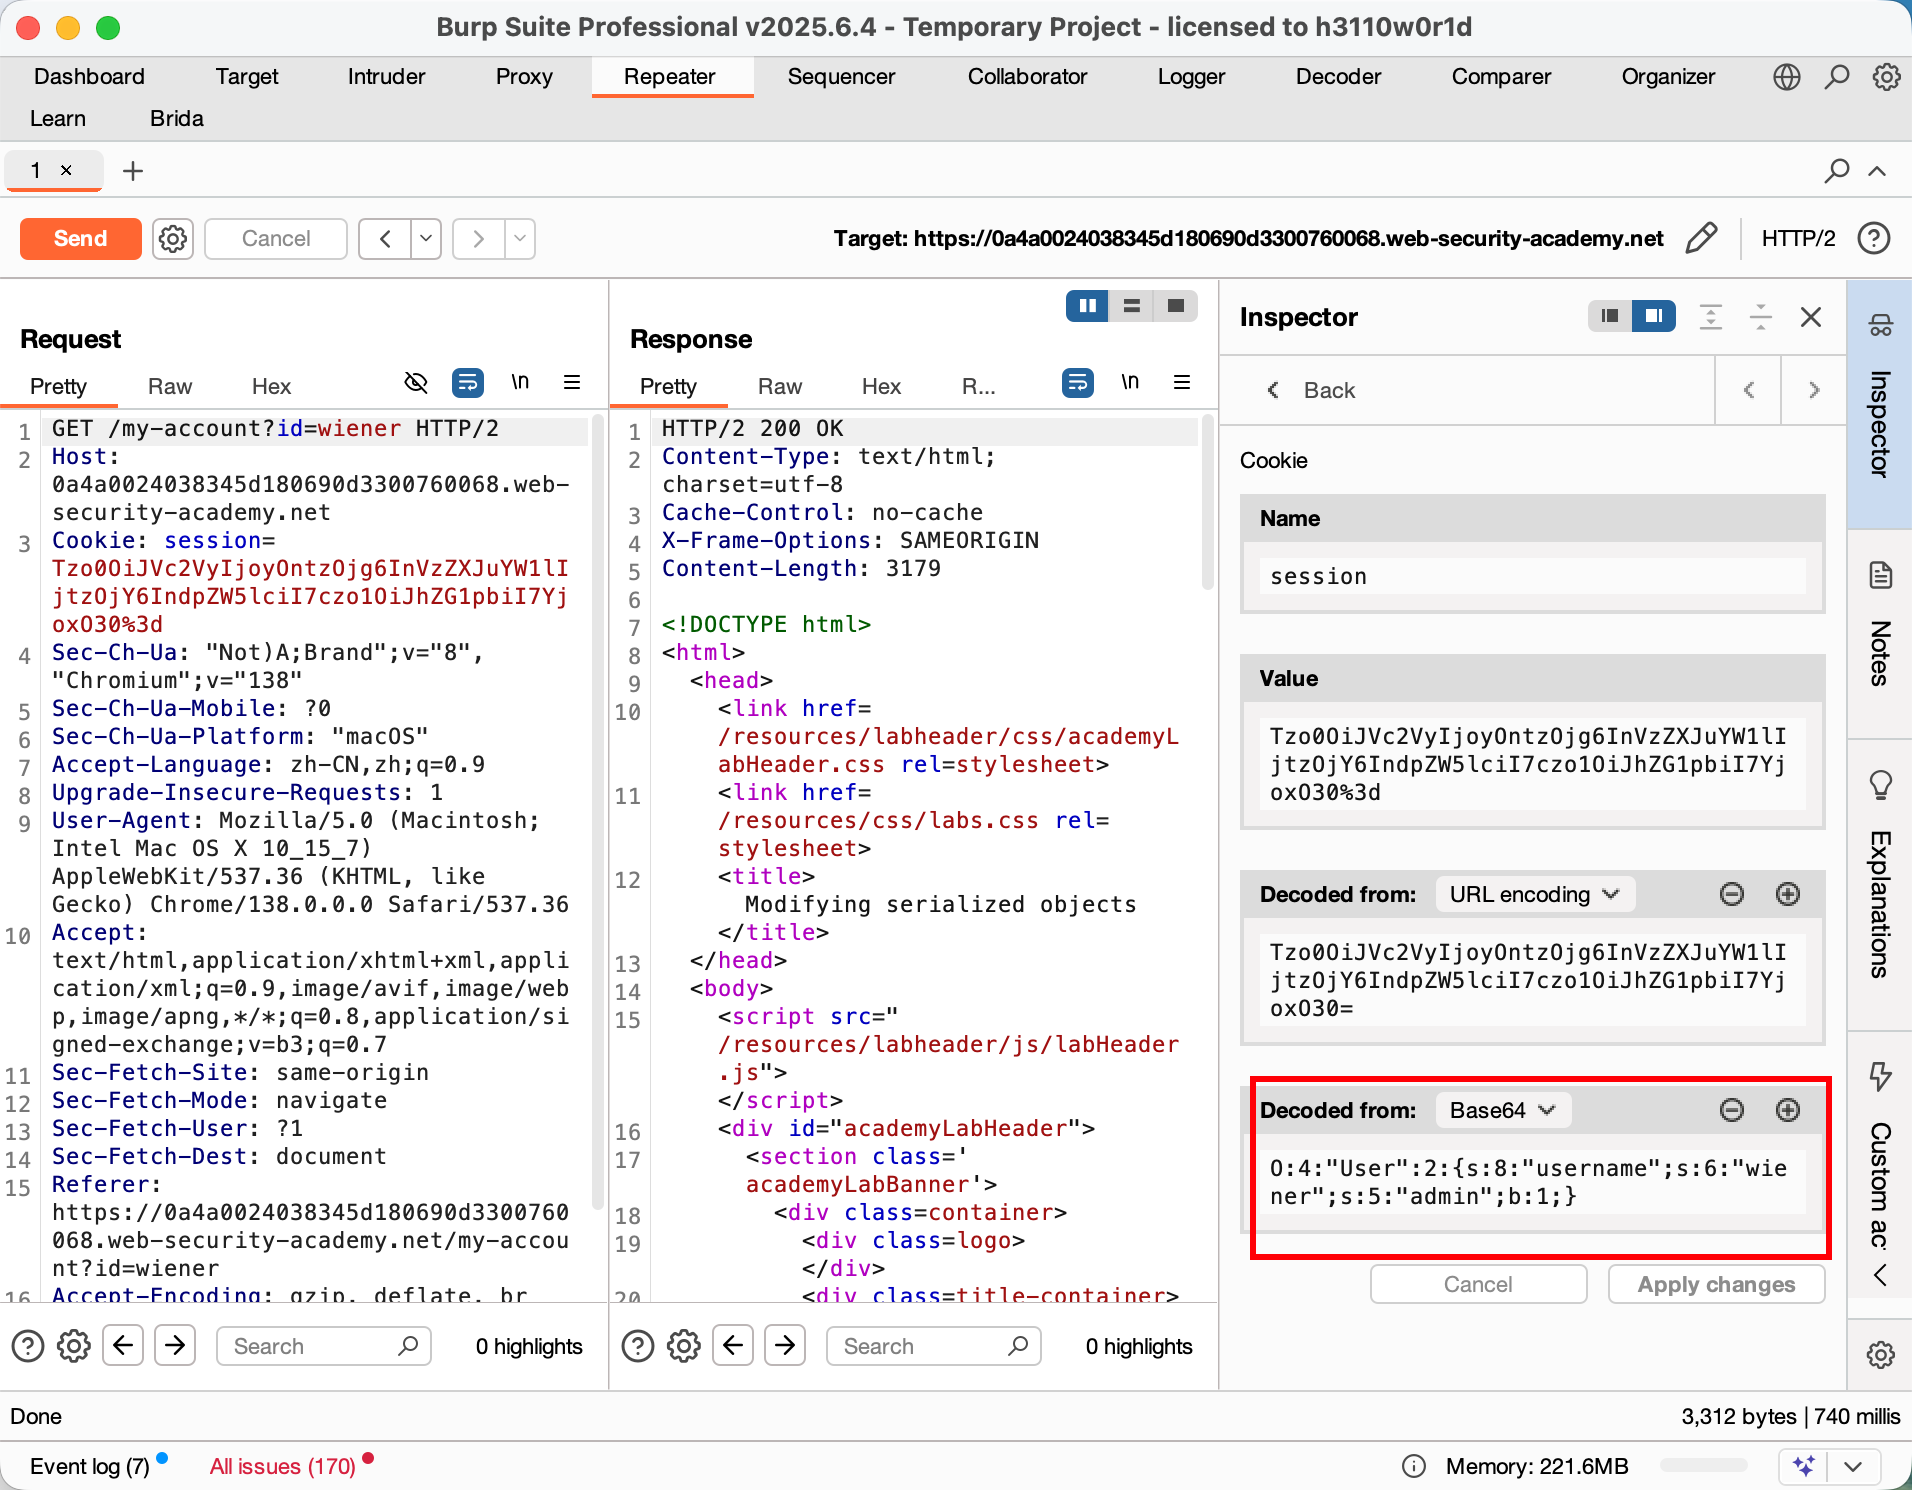Click Back in the Inspector
1912x1490 pixels.
coord(1311,390)
